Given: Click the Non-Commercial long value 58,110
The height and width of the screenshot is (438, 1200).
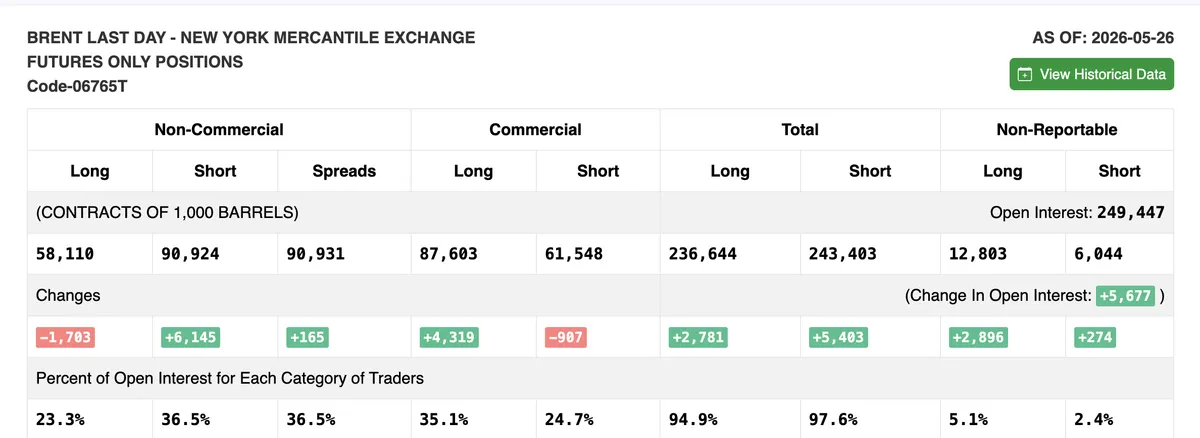Looking at the screenshot, I should [x=65, y=254].
